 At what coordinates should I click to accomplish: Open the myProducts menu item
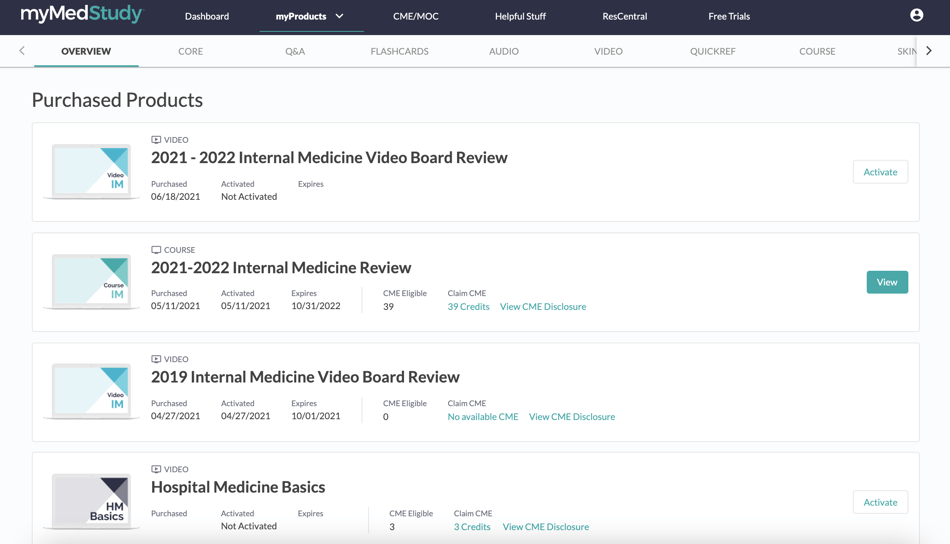(301, 16)
